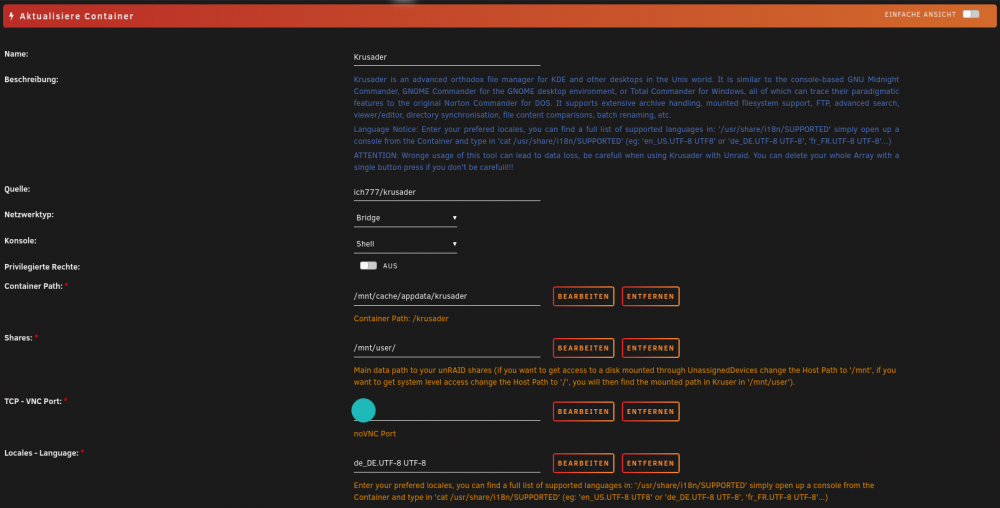This screenshot has height=508, width=1000.
Task: Click the lightning icon beside Aktualisiere Container
Action: click(x=11, y=16)
